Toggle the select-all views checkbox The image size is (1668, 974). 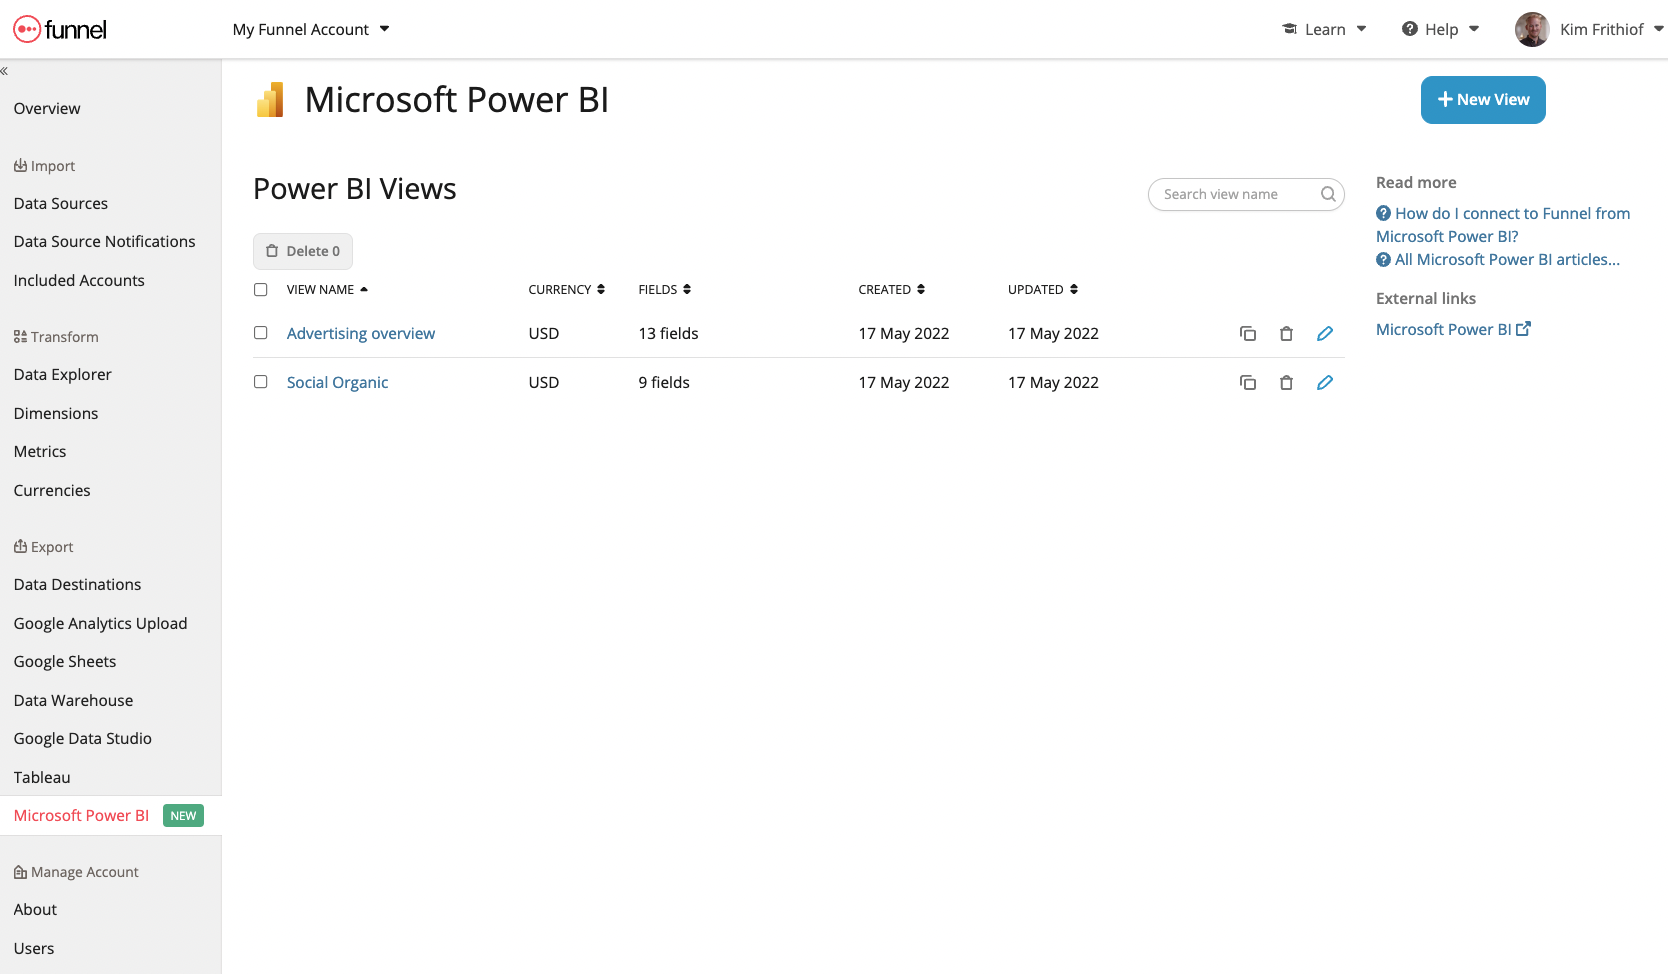click(261, 290)
